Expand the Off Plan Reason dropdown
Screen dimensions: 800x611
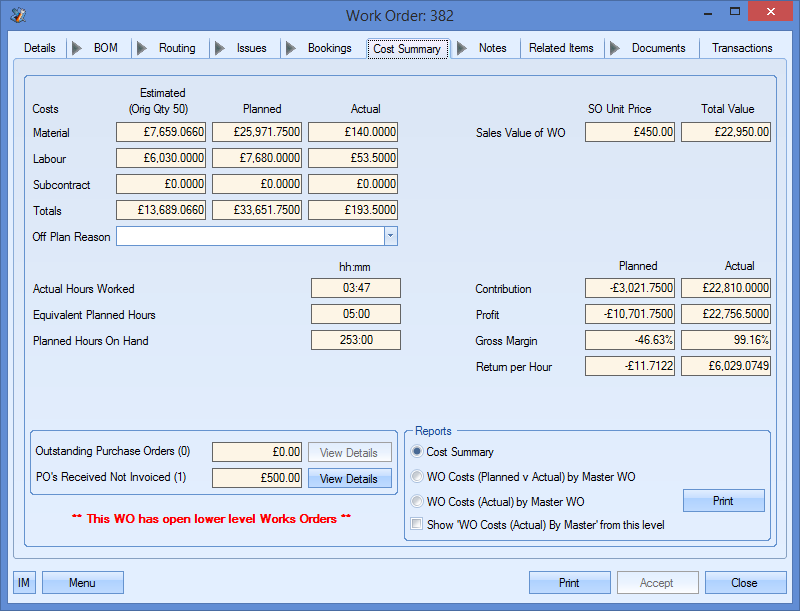(391, 237)
